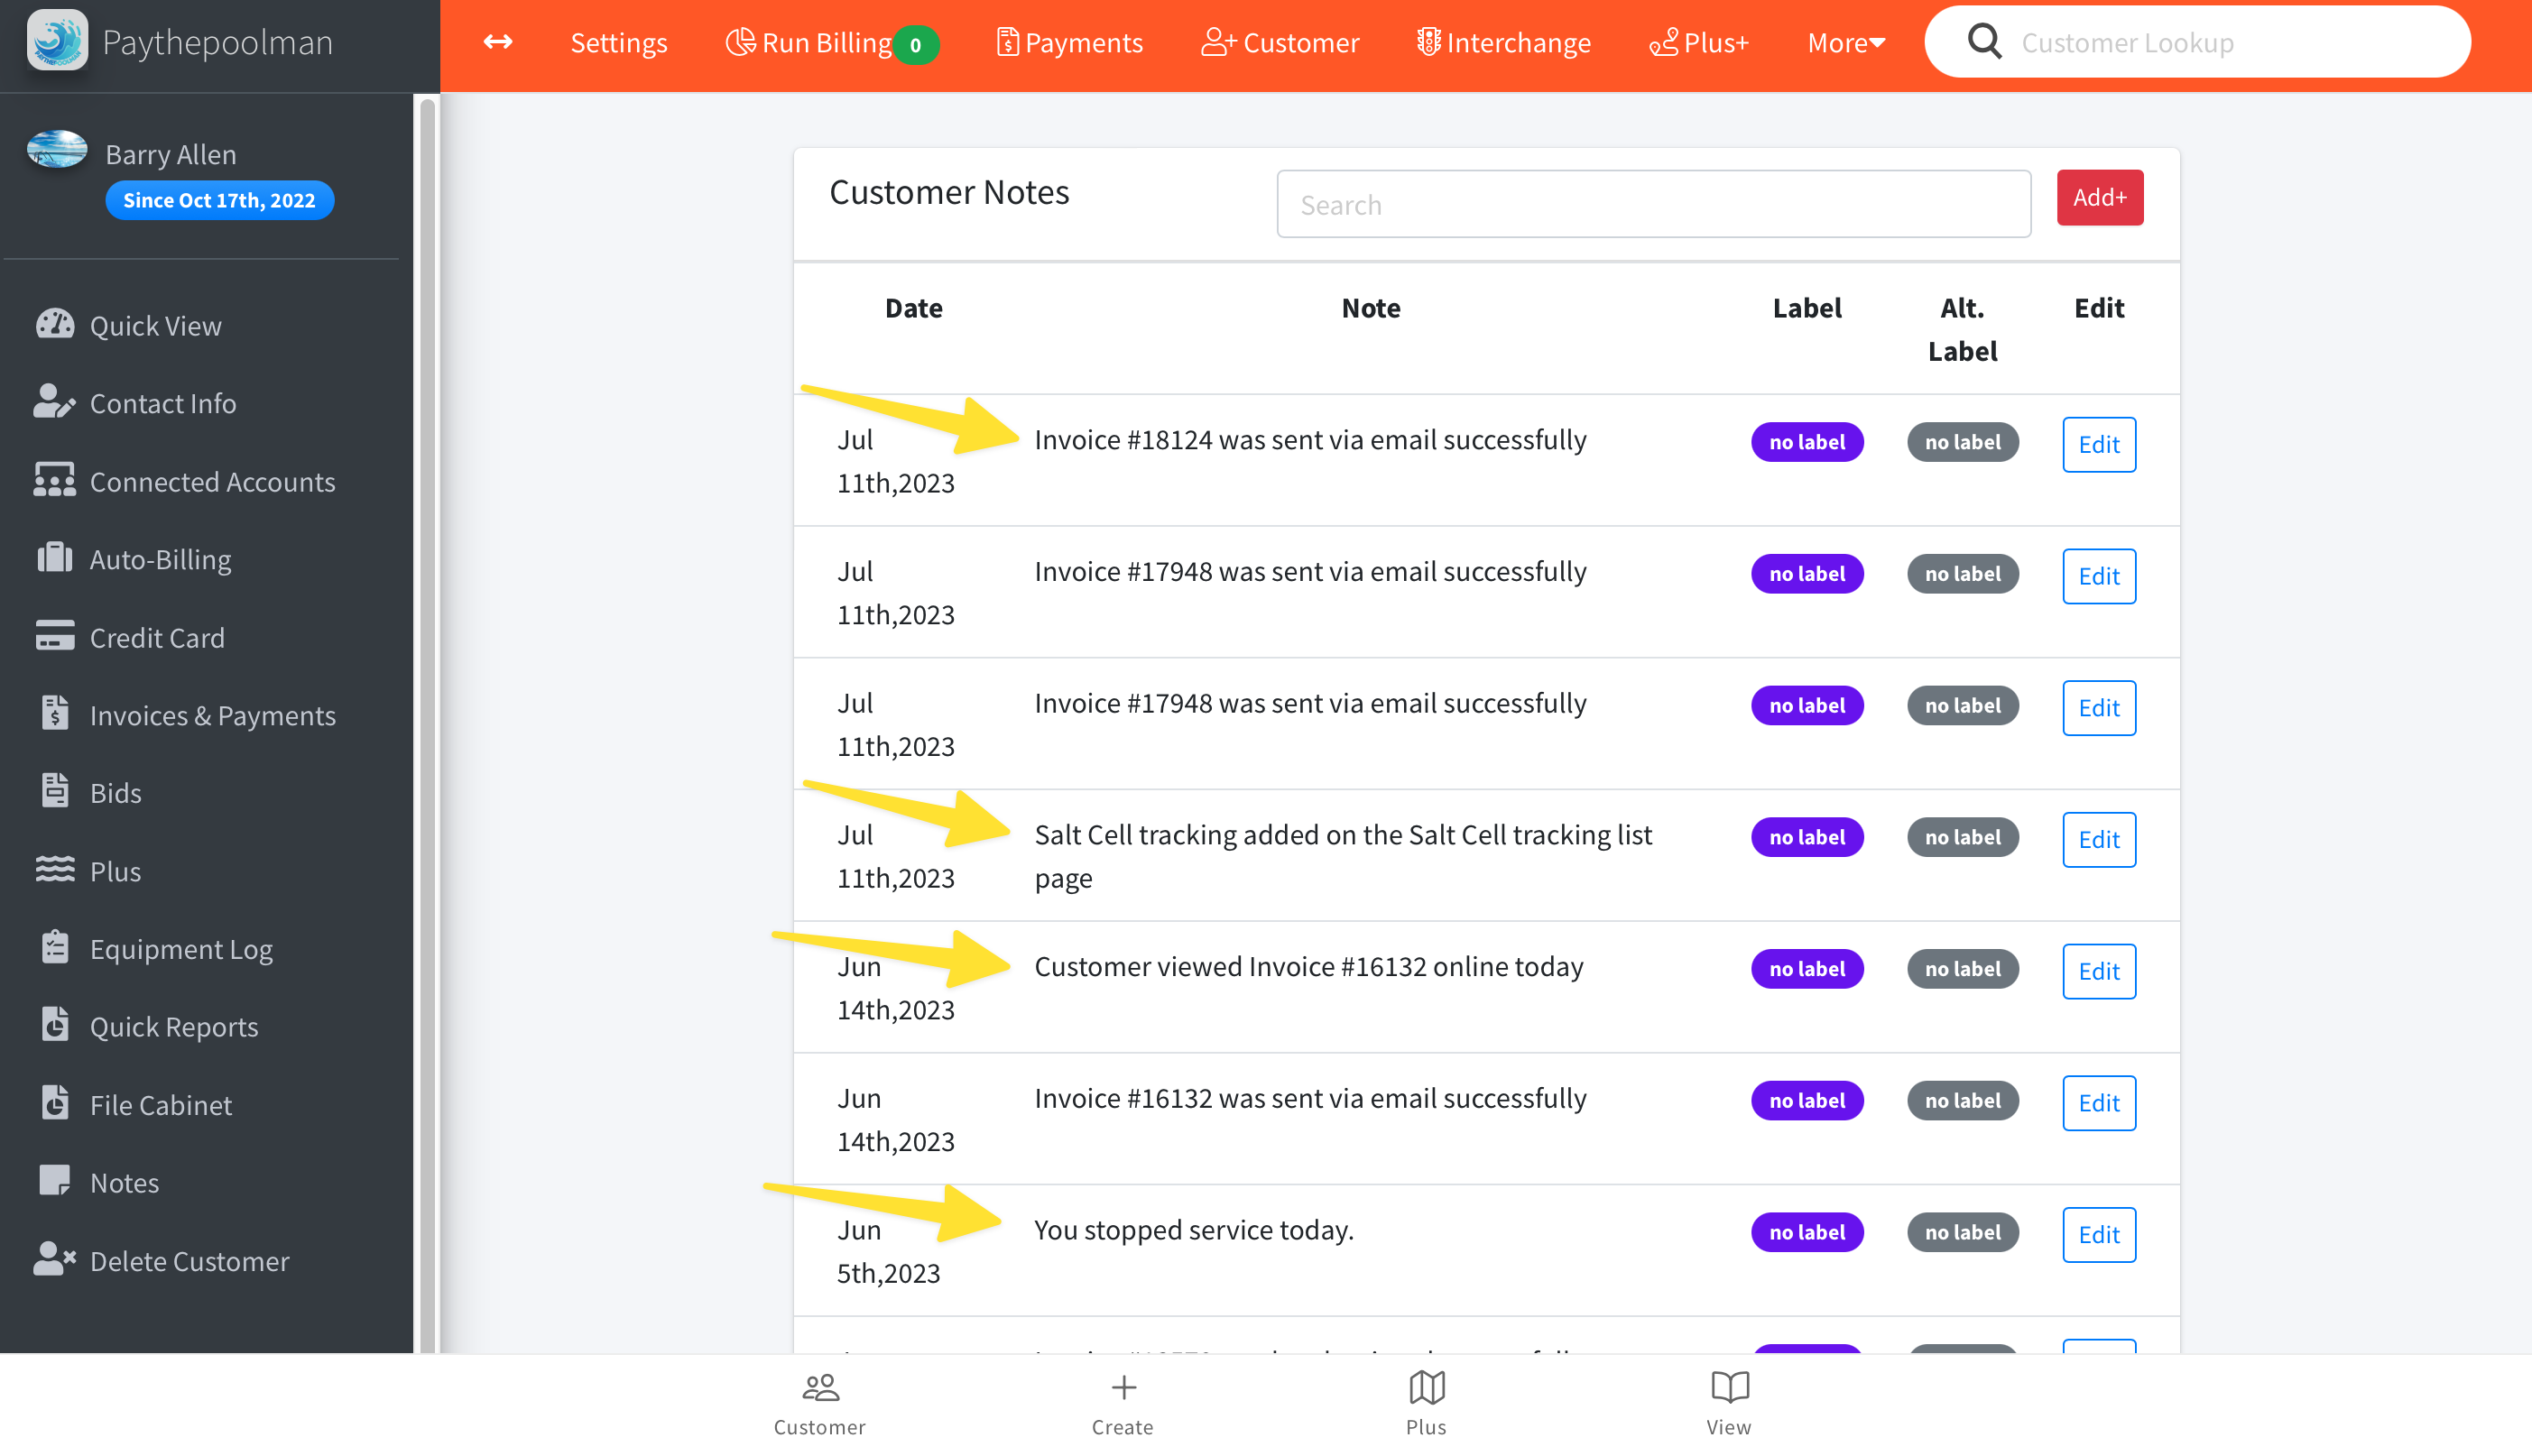Select the Delete Customer user icon
Viewport: 2532px width, 1456px height.
point(54,1259)
